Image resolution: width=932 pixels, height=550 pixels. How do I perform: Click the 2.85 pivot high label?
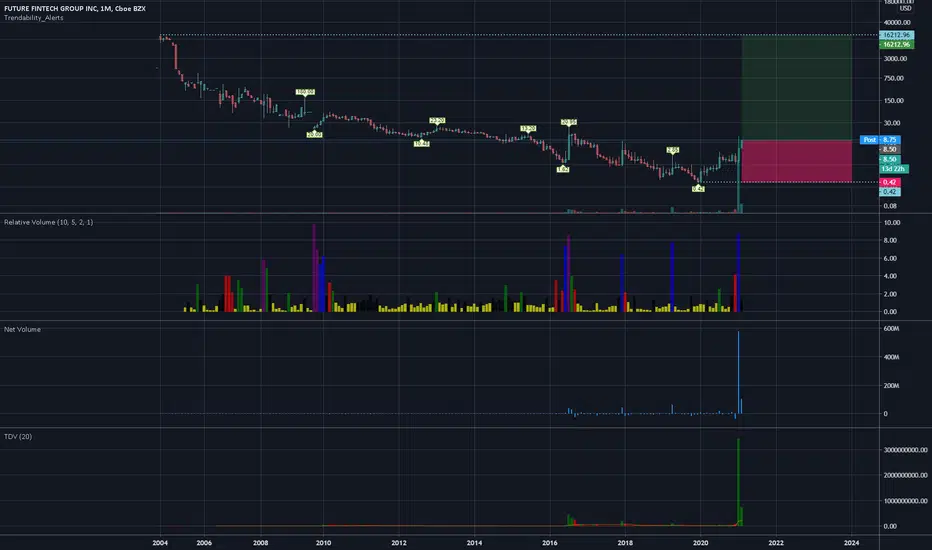(x=672, y=150)
